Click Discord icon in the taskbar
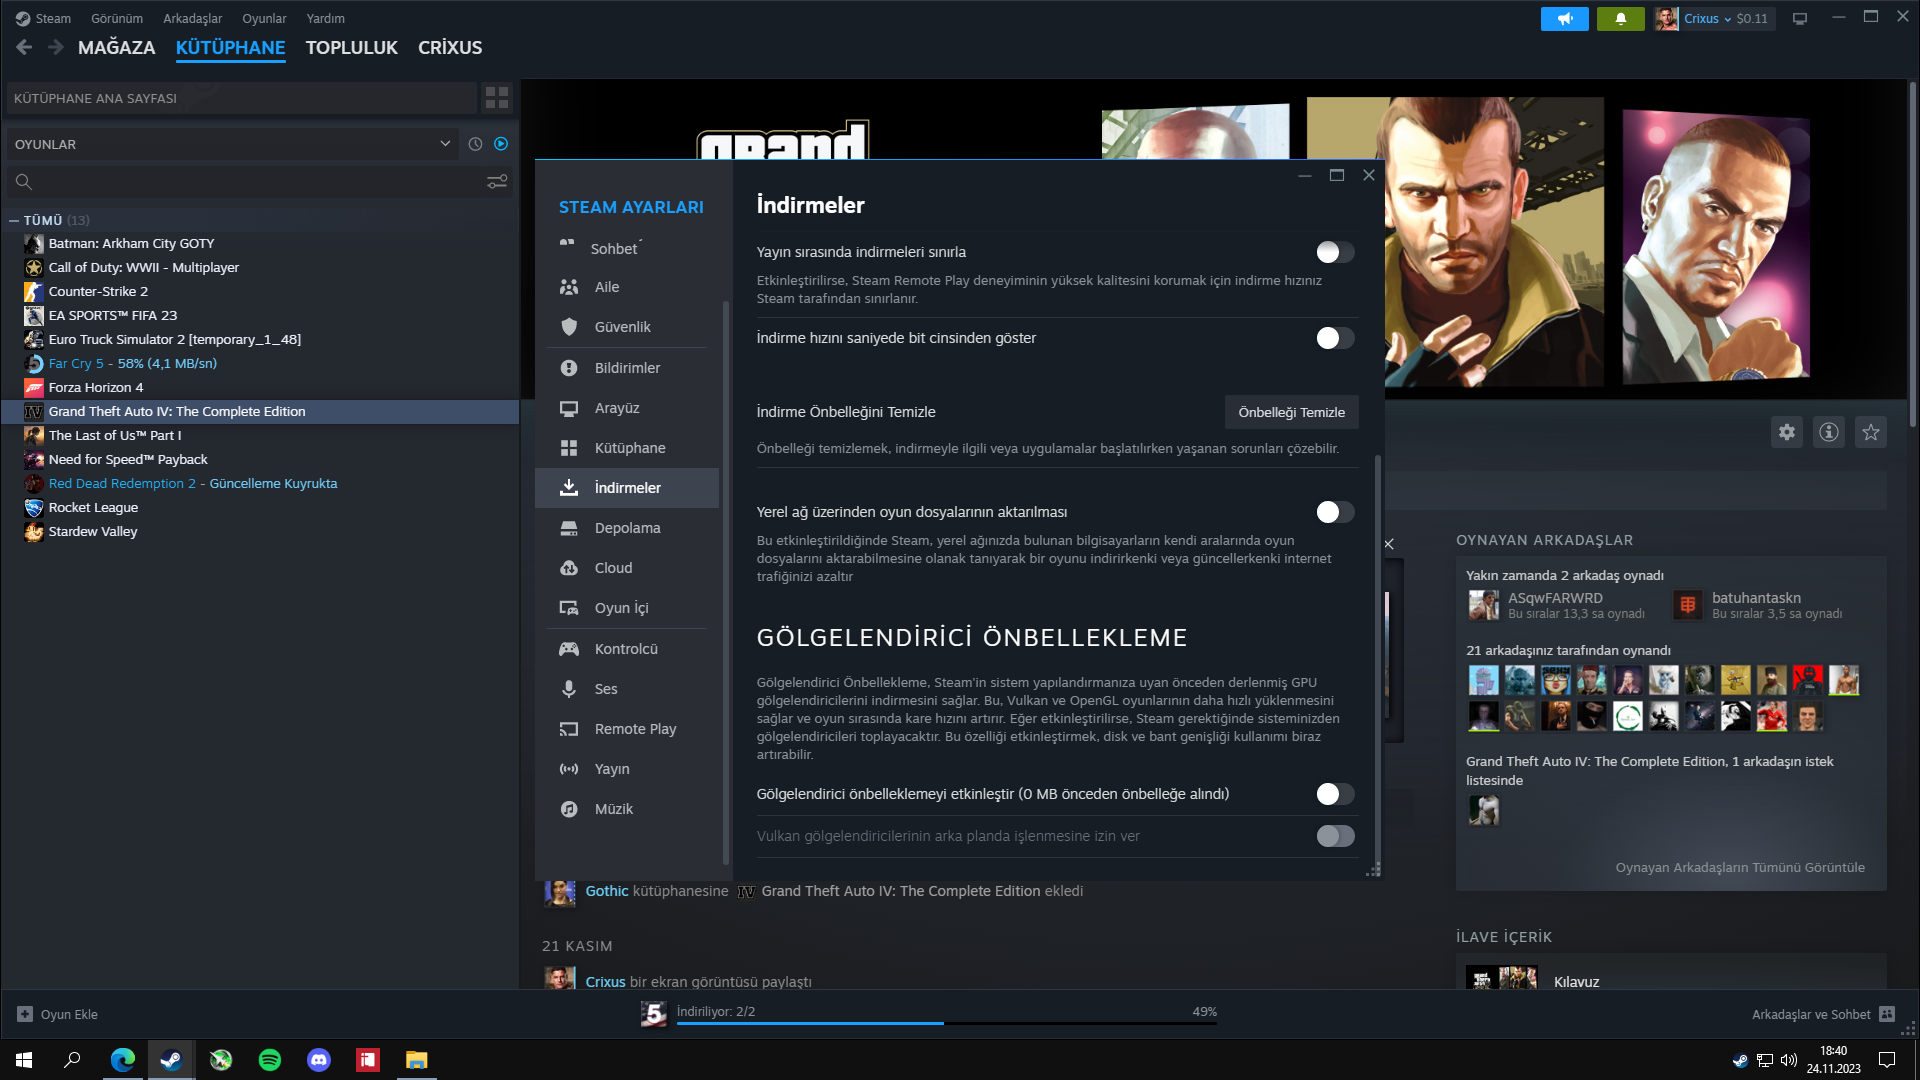Viewport: 1920px width, 1080px height. click(319, 1060)
